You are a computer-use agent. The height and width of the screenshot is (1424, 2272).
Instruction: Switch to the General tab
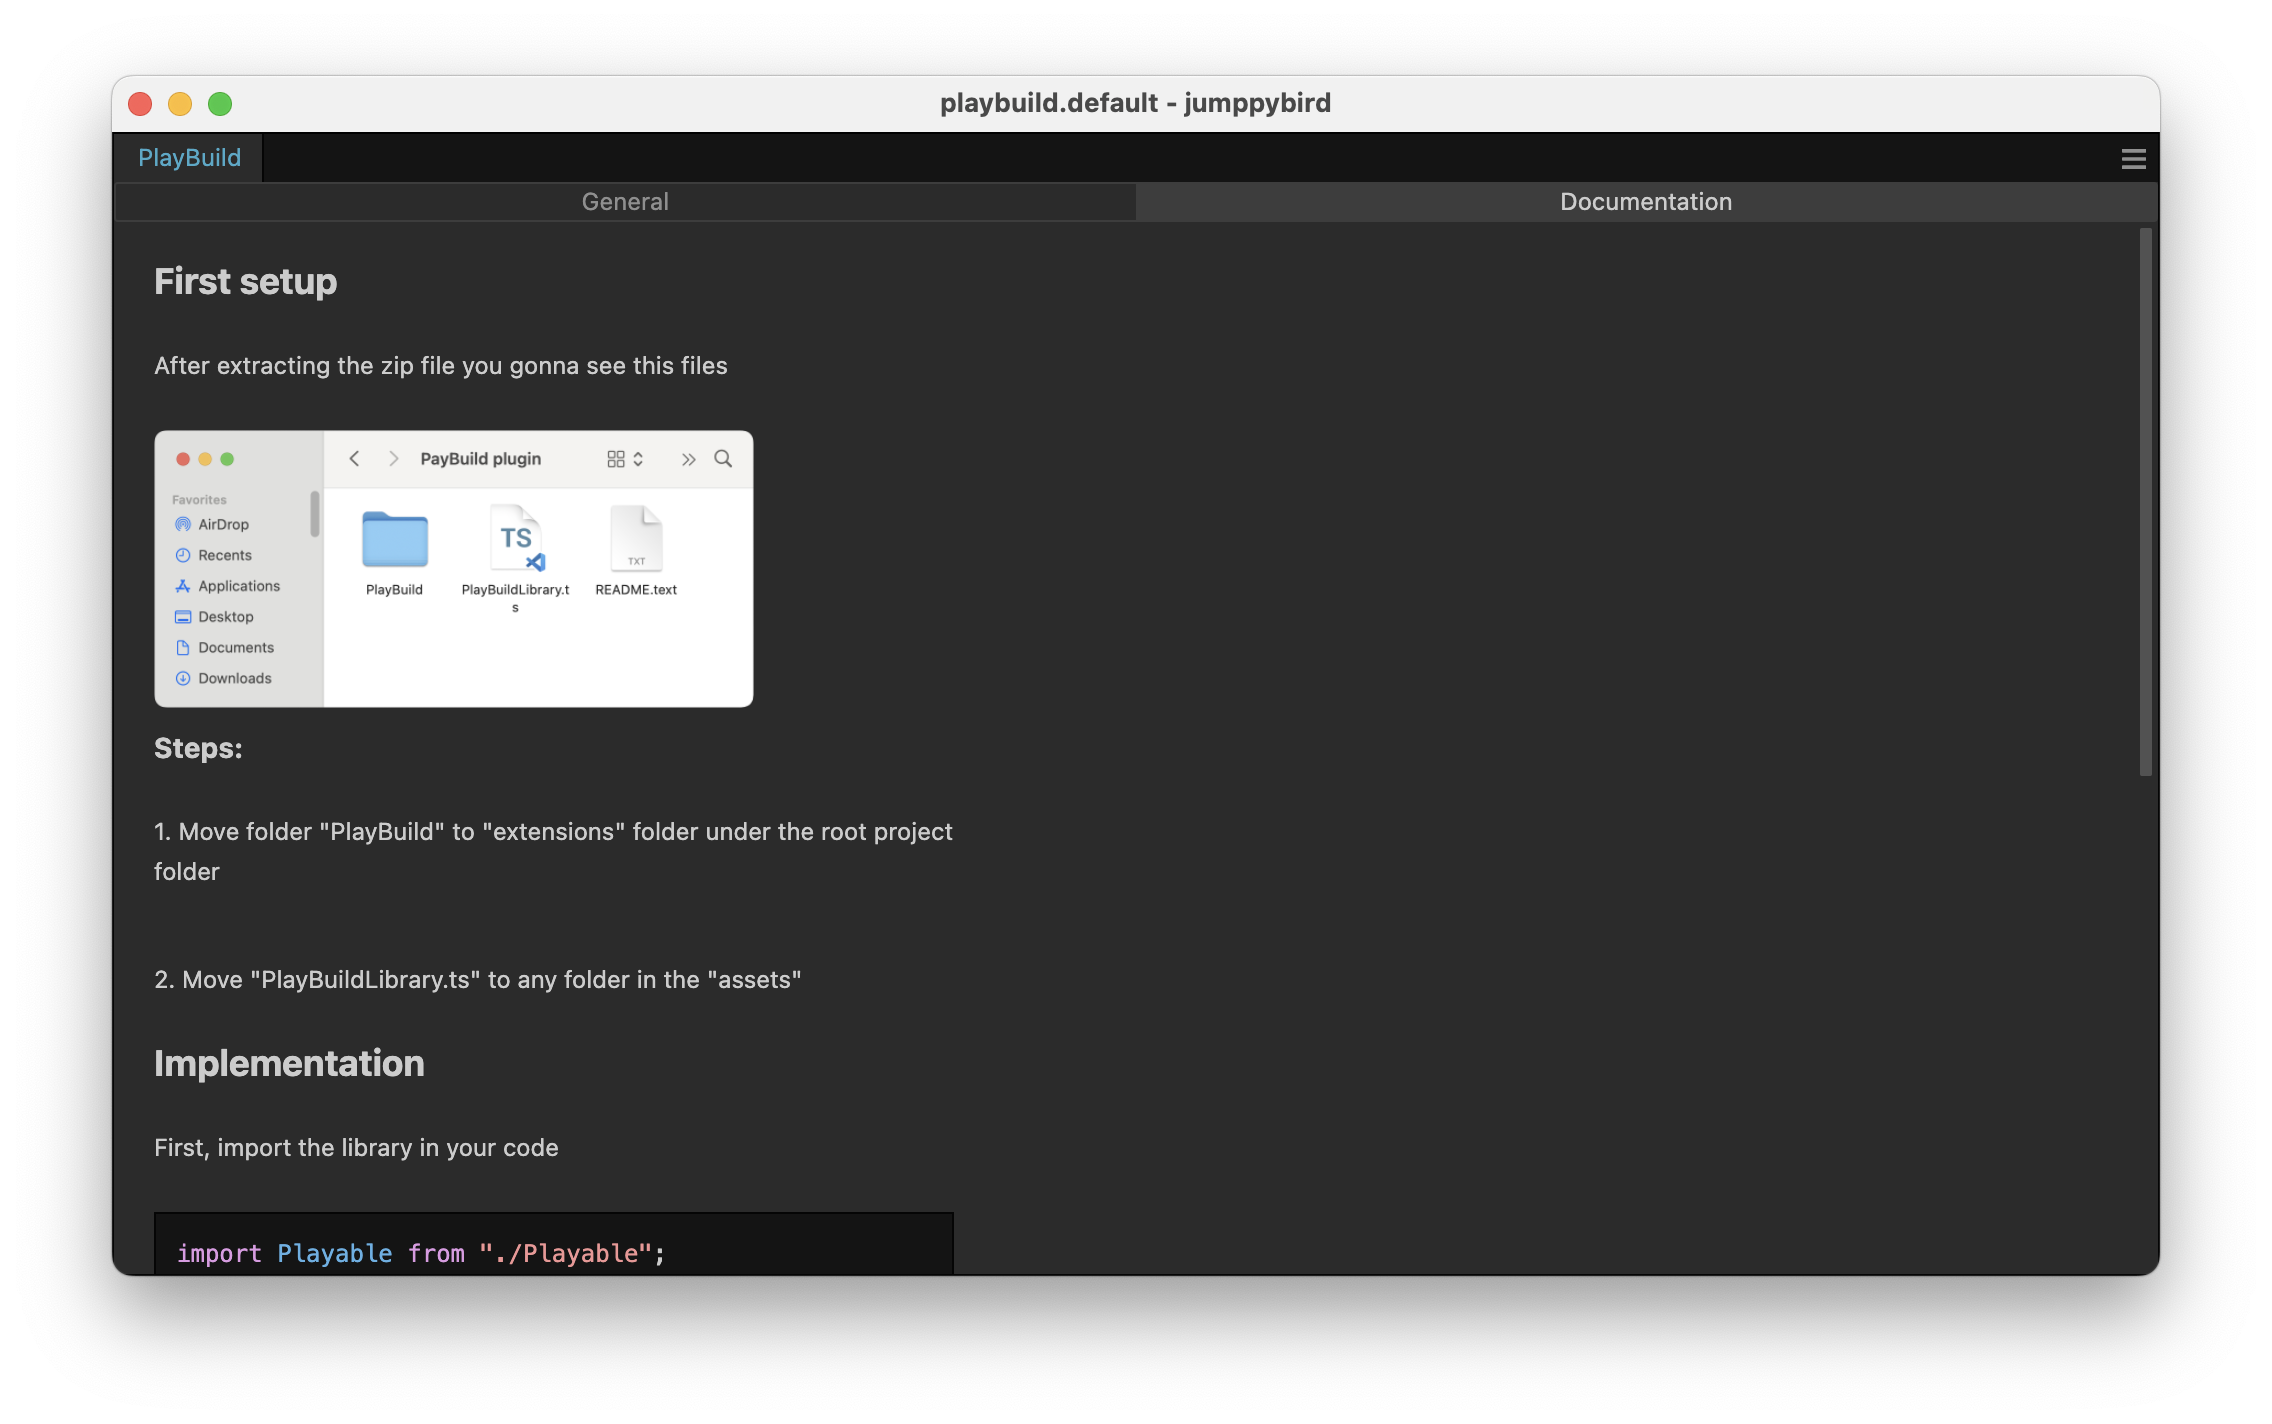(x=625, y=202)
